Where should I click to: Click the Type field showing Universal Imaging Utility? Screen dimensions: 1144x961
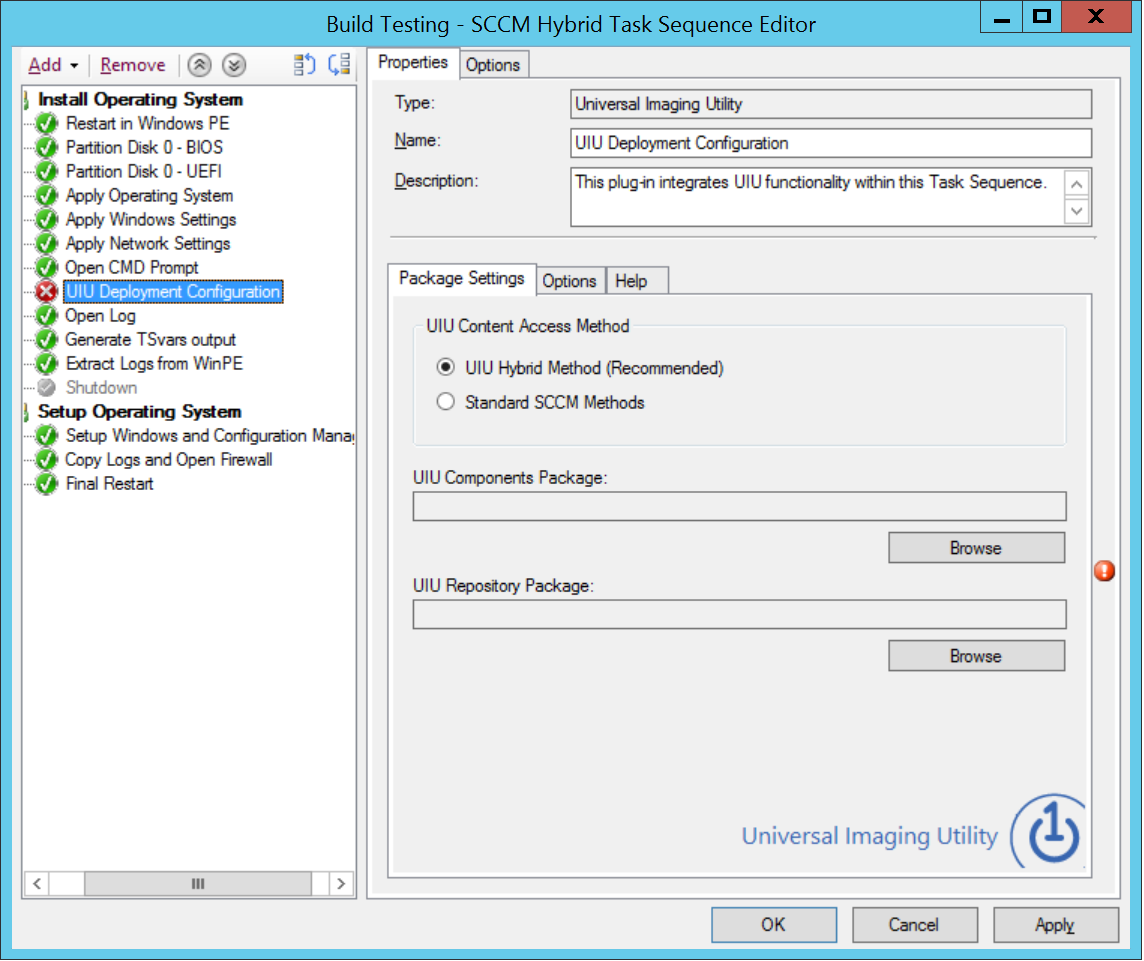coord(831,104)
